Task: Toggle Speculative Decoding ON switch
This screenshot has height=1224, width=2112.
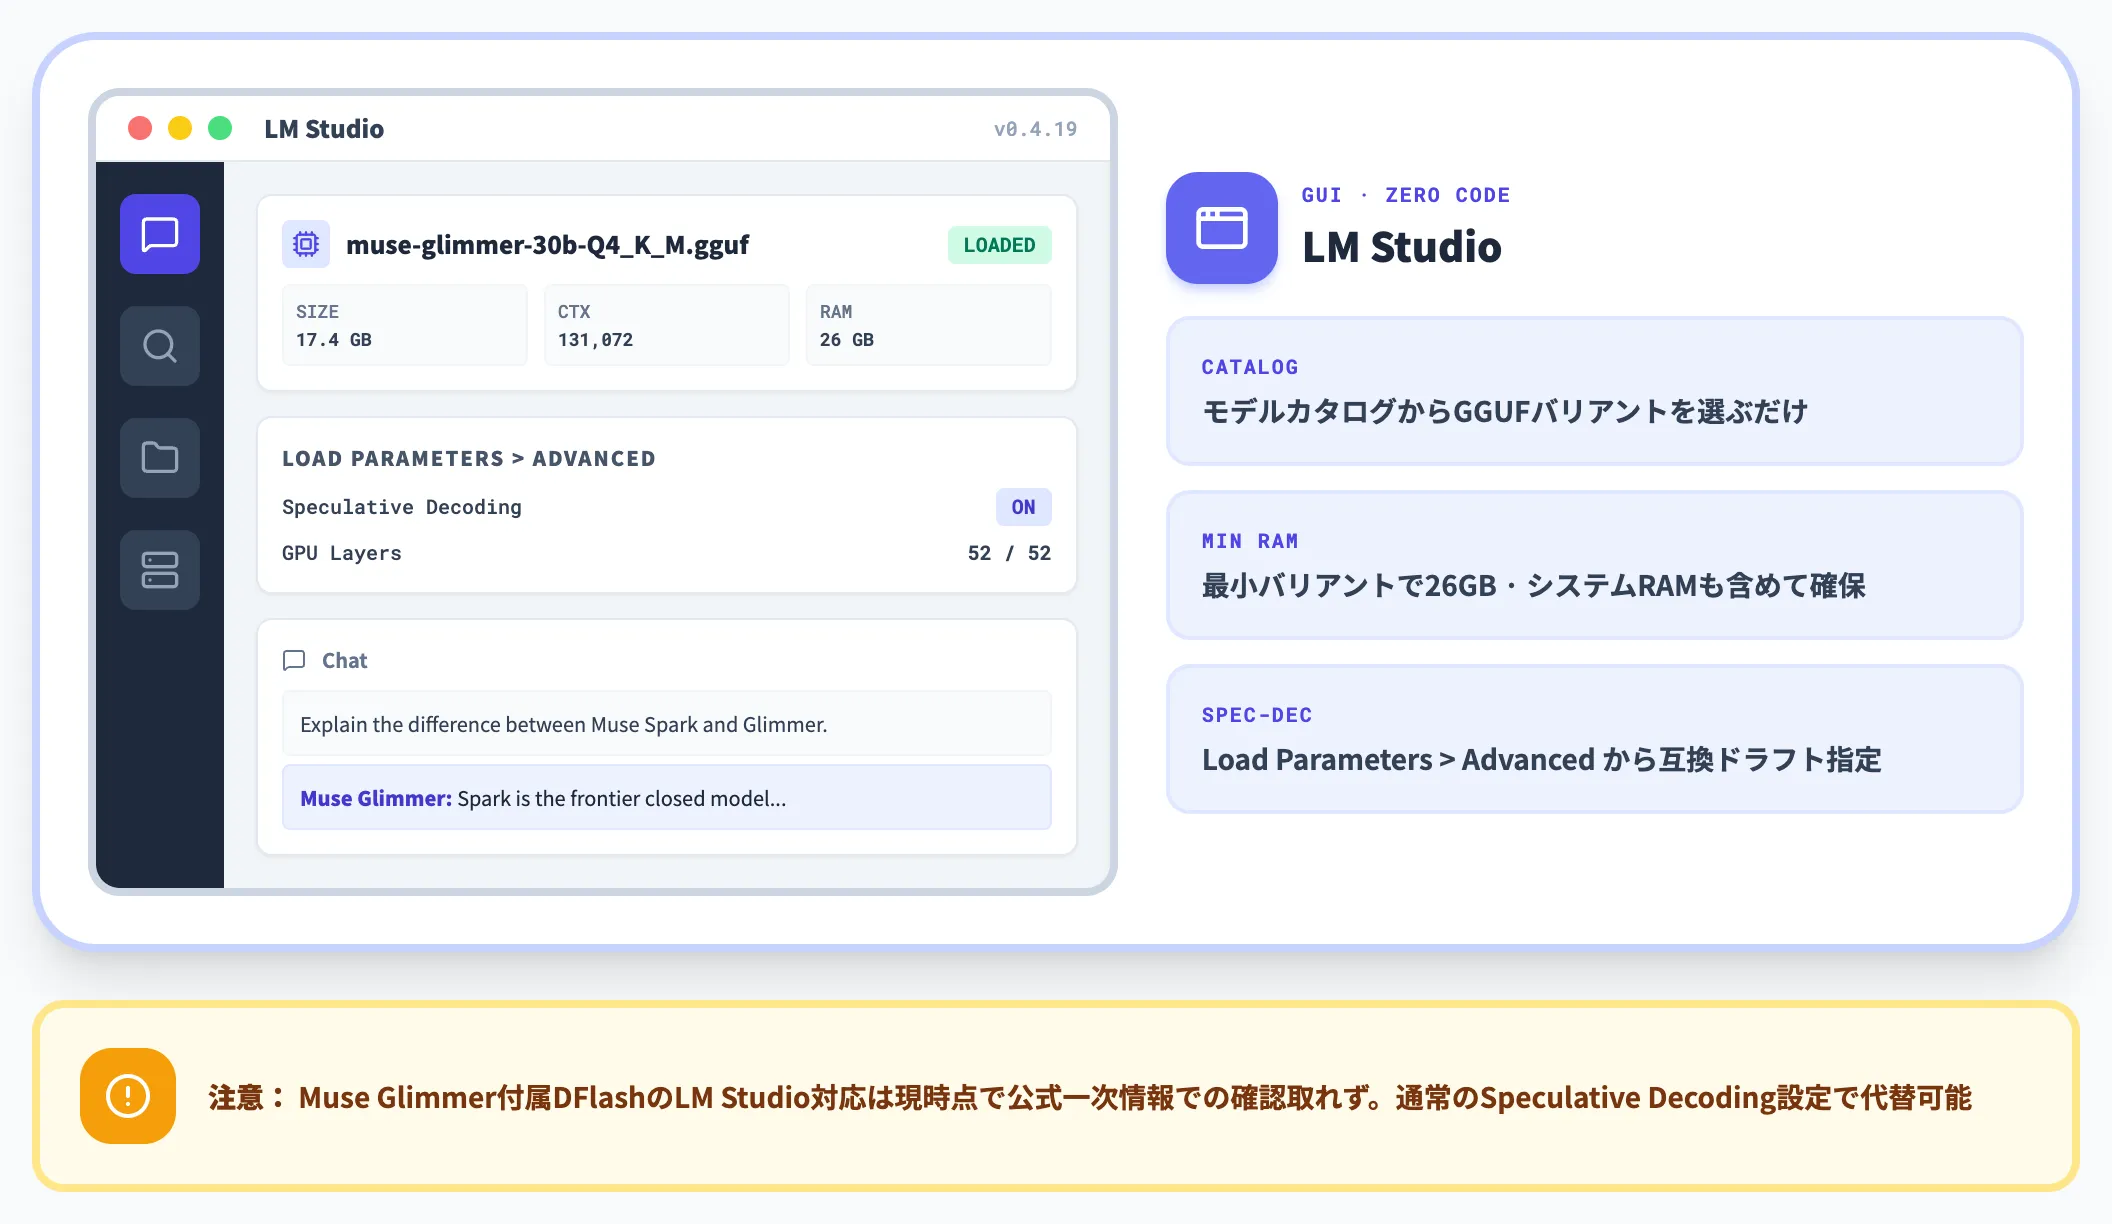Action: pos(1023,507)
